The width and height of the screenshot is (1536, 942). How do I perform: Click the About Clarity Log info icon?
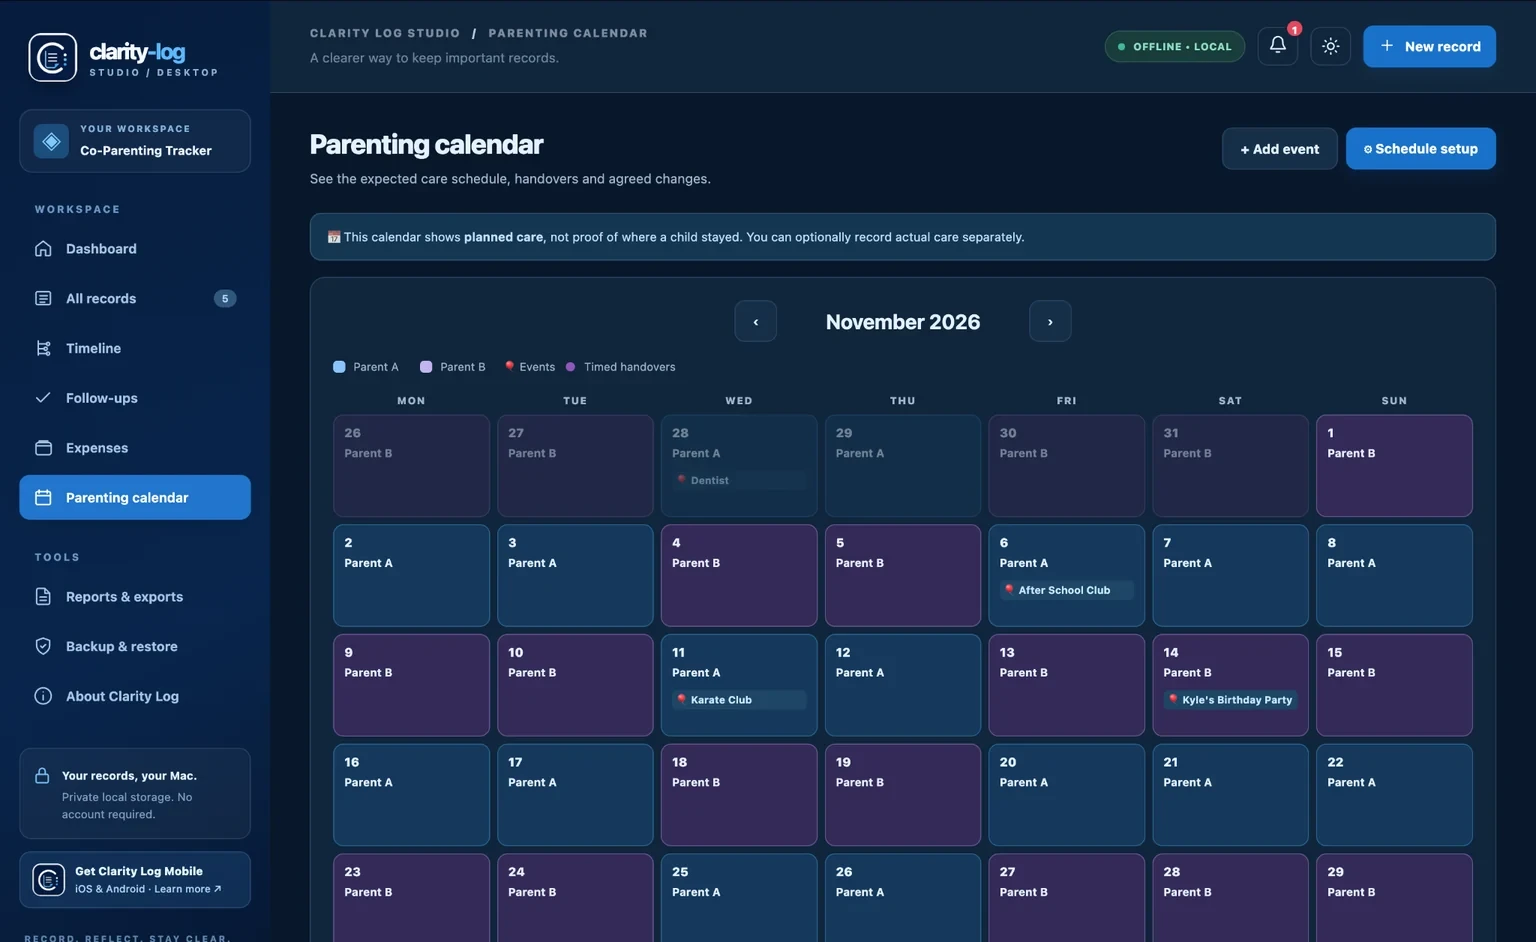43,696
